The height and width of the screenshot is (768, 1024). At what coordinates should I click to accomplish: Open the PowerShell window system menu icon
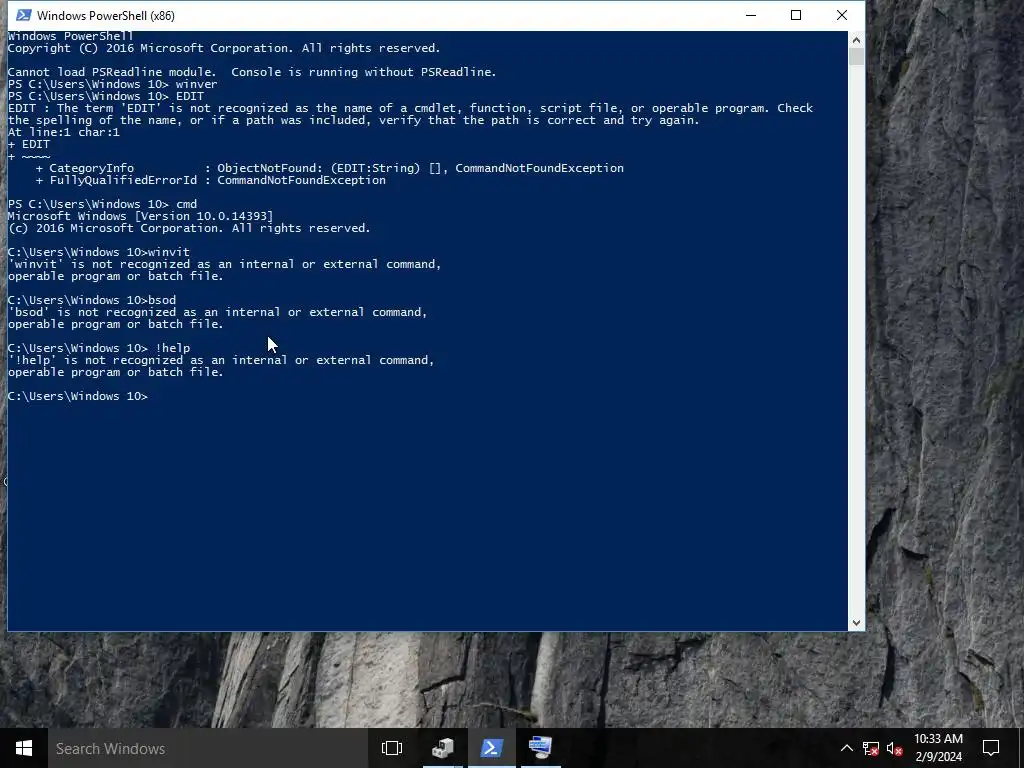coord(22,15)
